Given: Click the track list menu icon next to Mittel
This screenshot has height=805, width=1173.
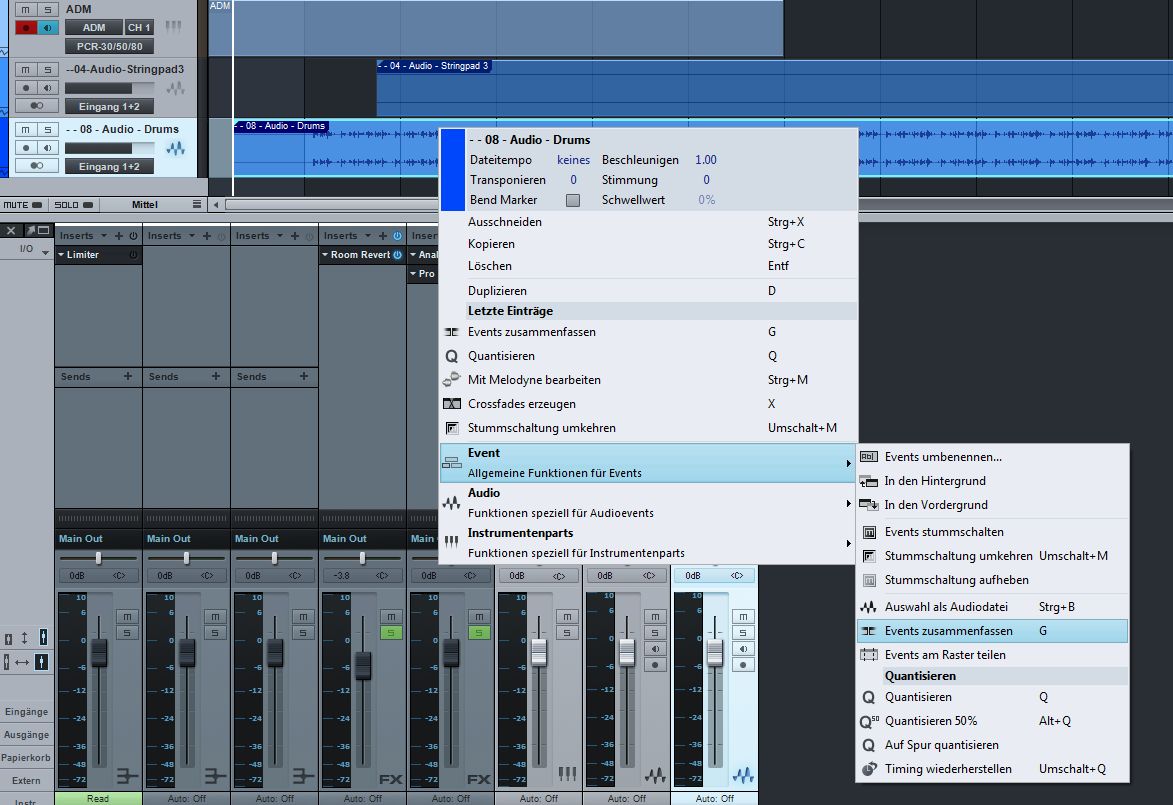Looking at the screenshot, I should click(197, 204).
